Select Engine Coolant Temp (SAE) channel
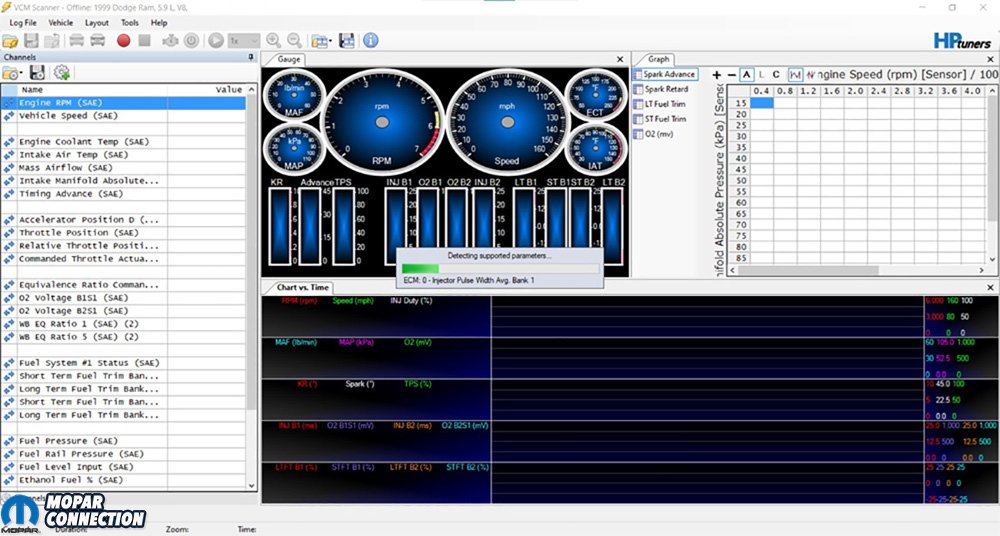Image resolution: width=1000 pixels, height=536 pixels. (84, 142)
